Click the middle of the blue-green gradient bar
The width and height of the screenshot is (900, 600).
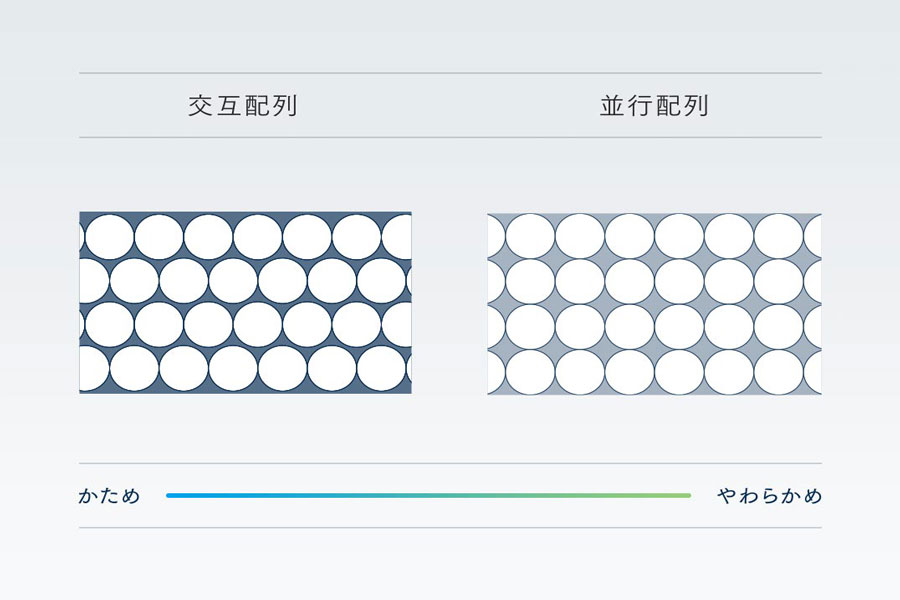428,496
